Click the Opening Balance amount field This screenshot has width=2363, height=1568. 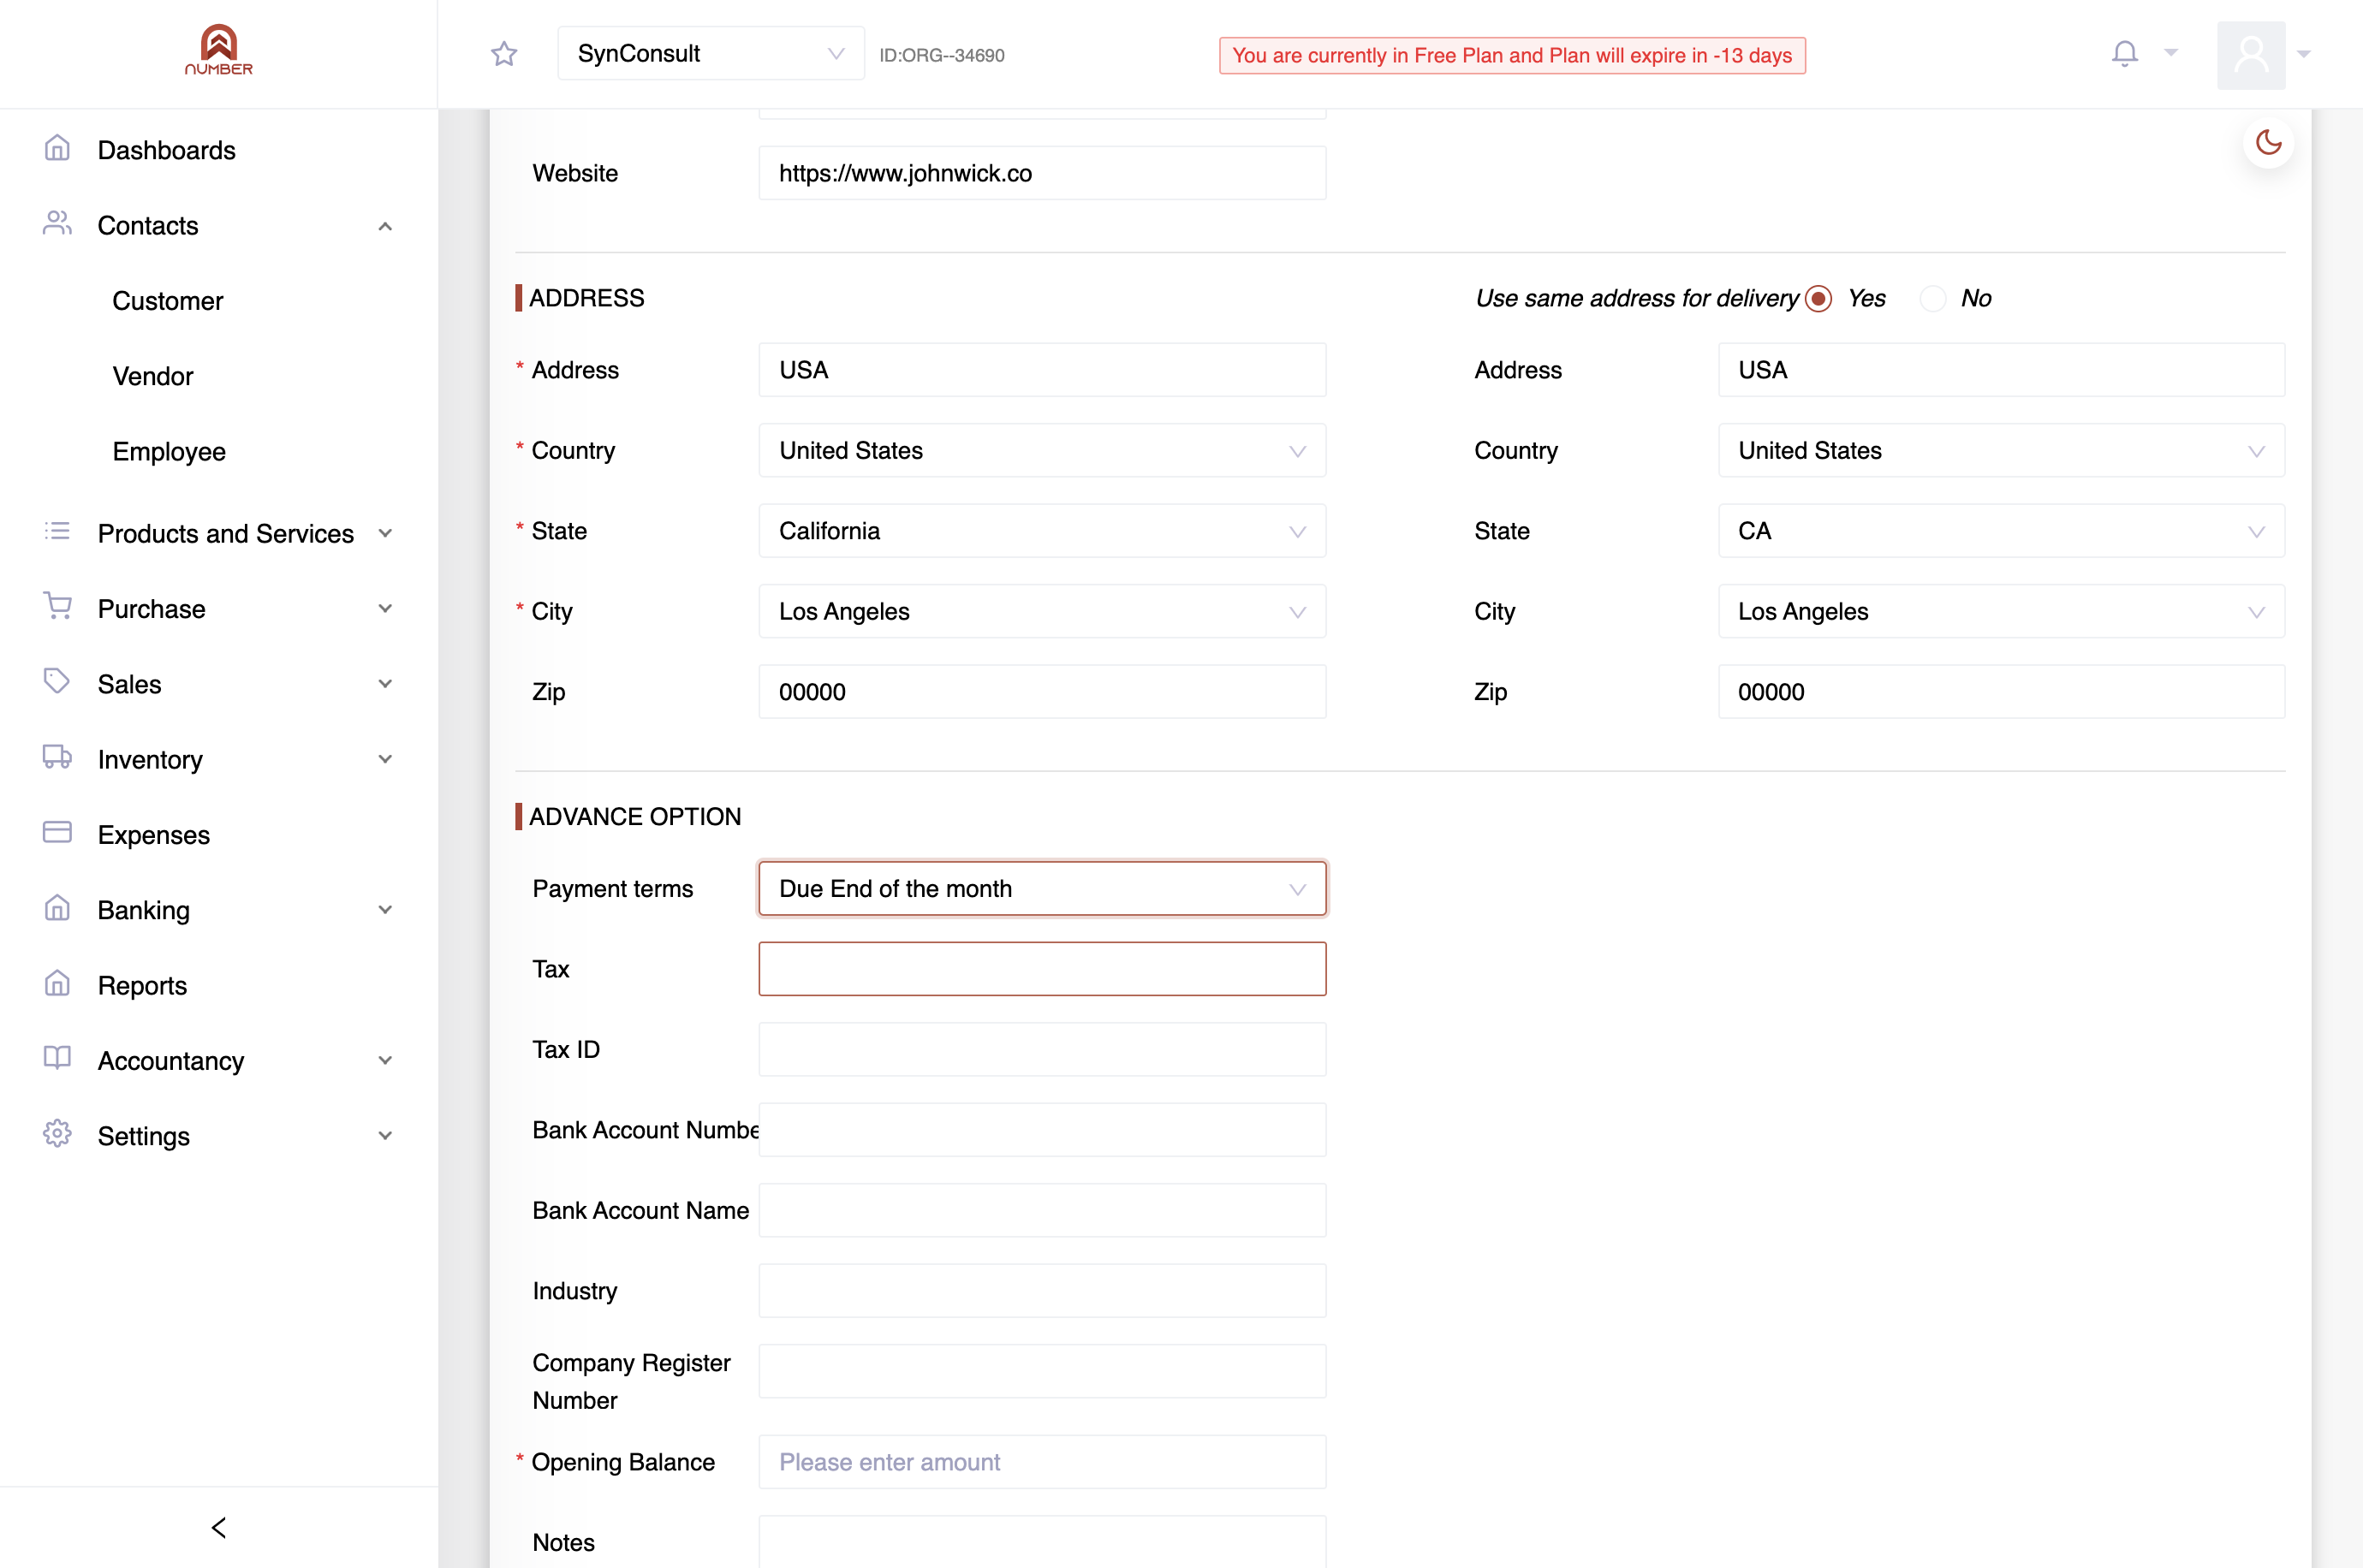coord(1042,1462)
